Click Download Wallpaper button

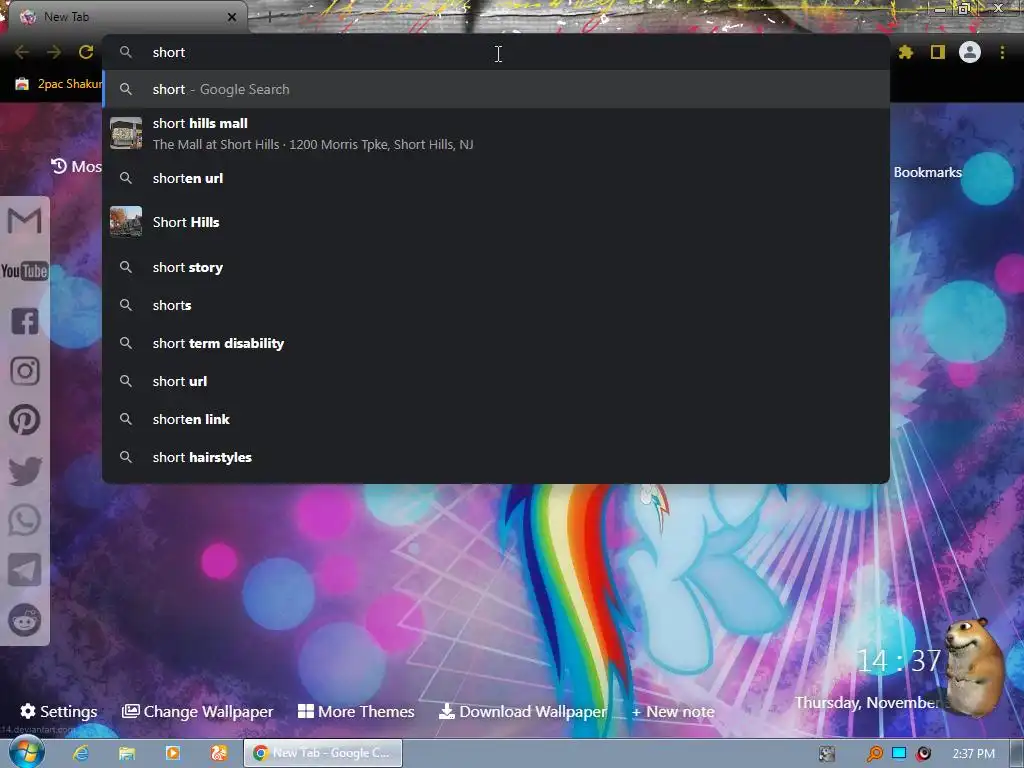522,711
